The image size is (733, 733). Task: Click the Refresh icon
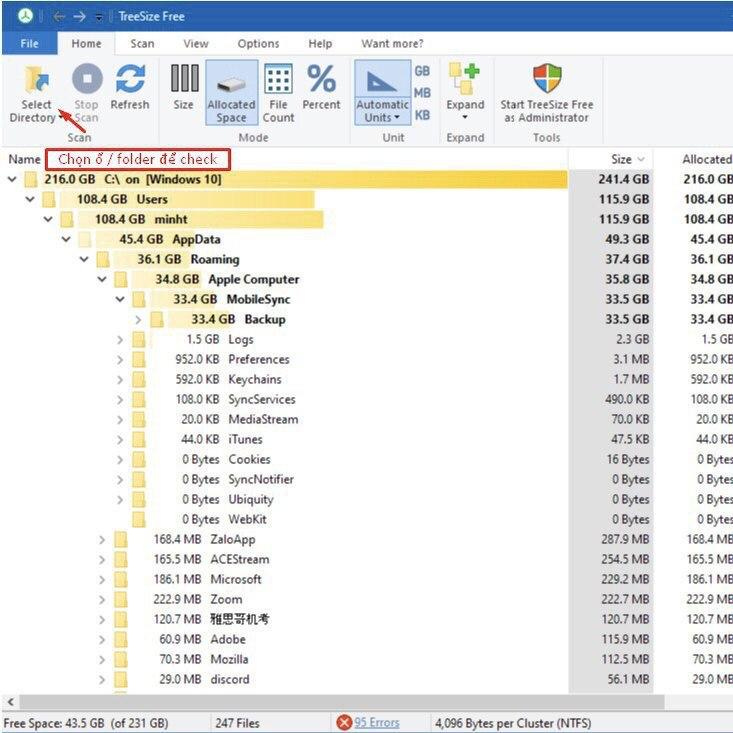pyautogui.click(x=130, y=79)
